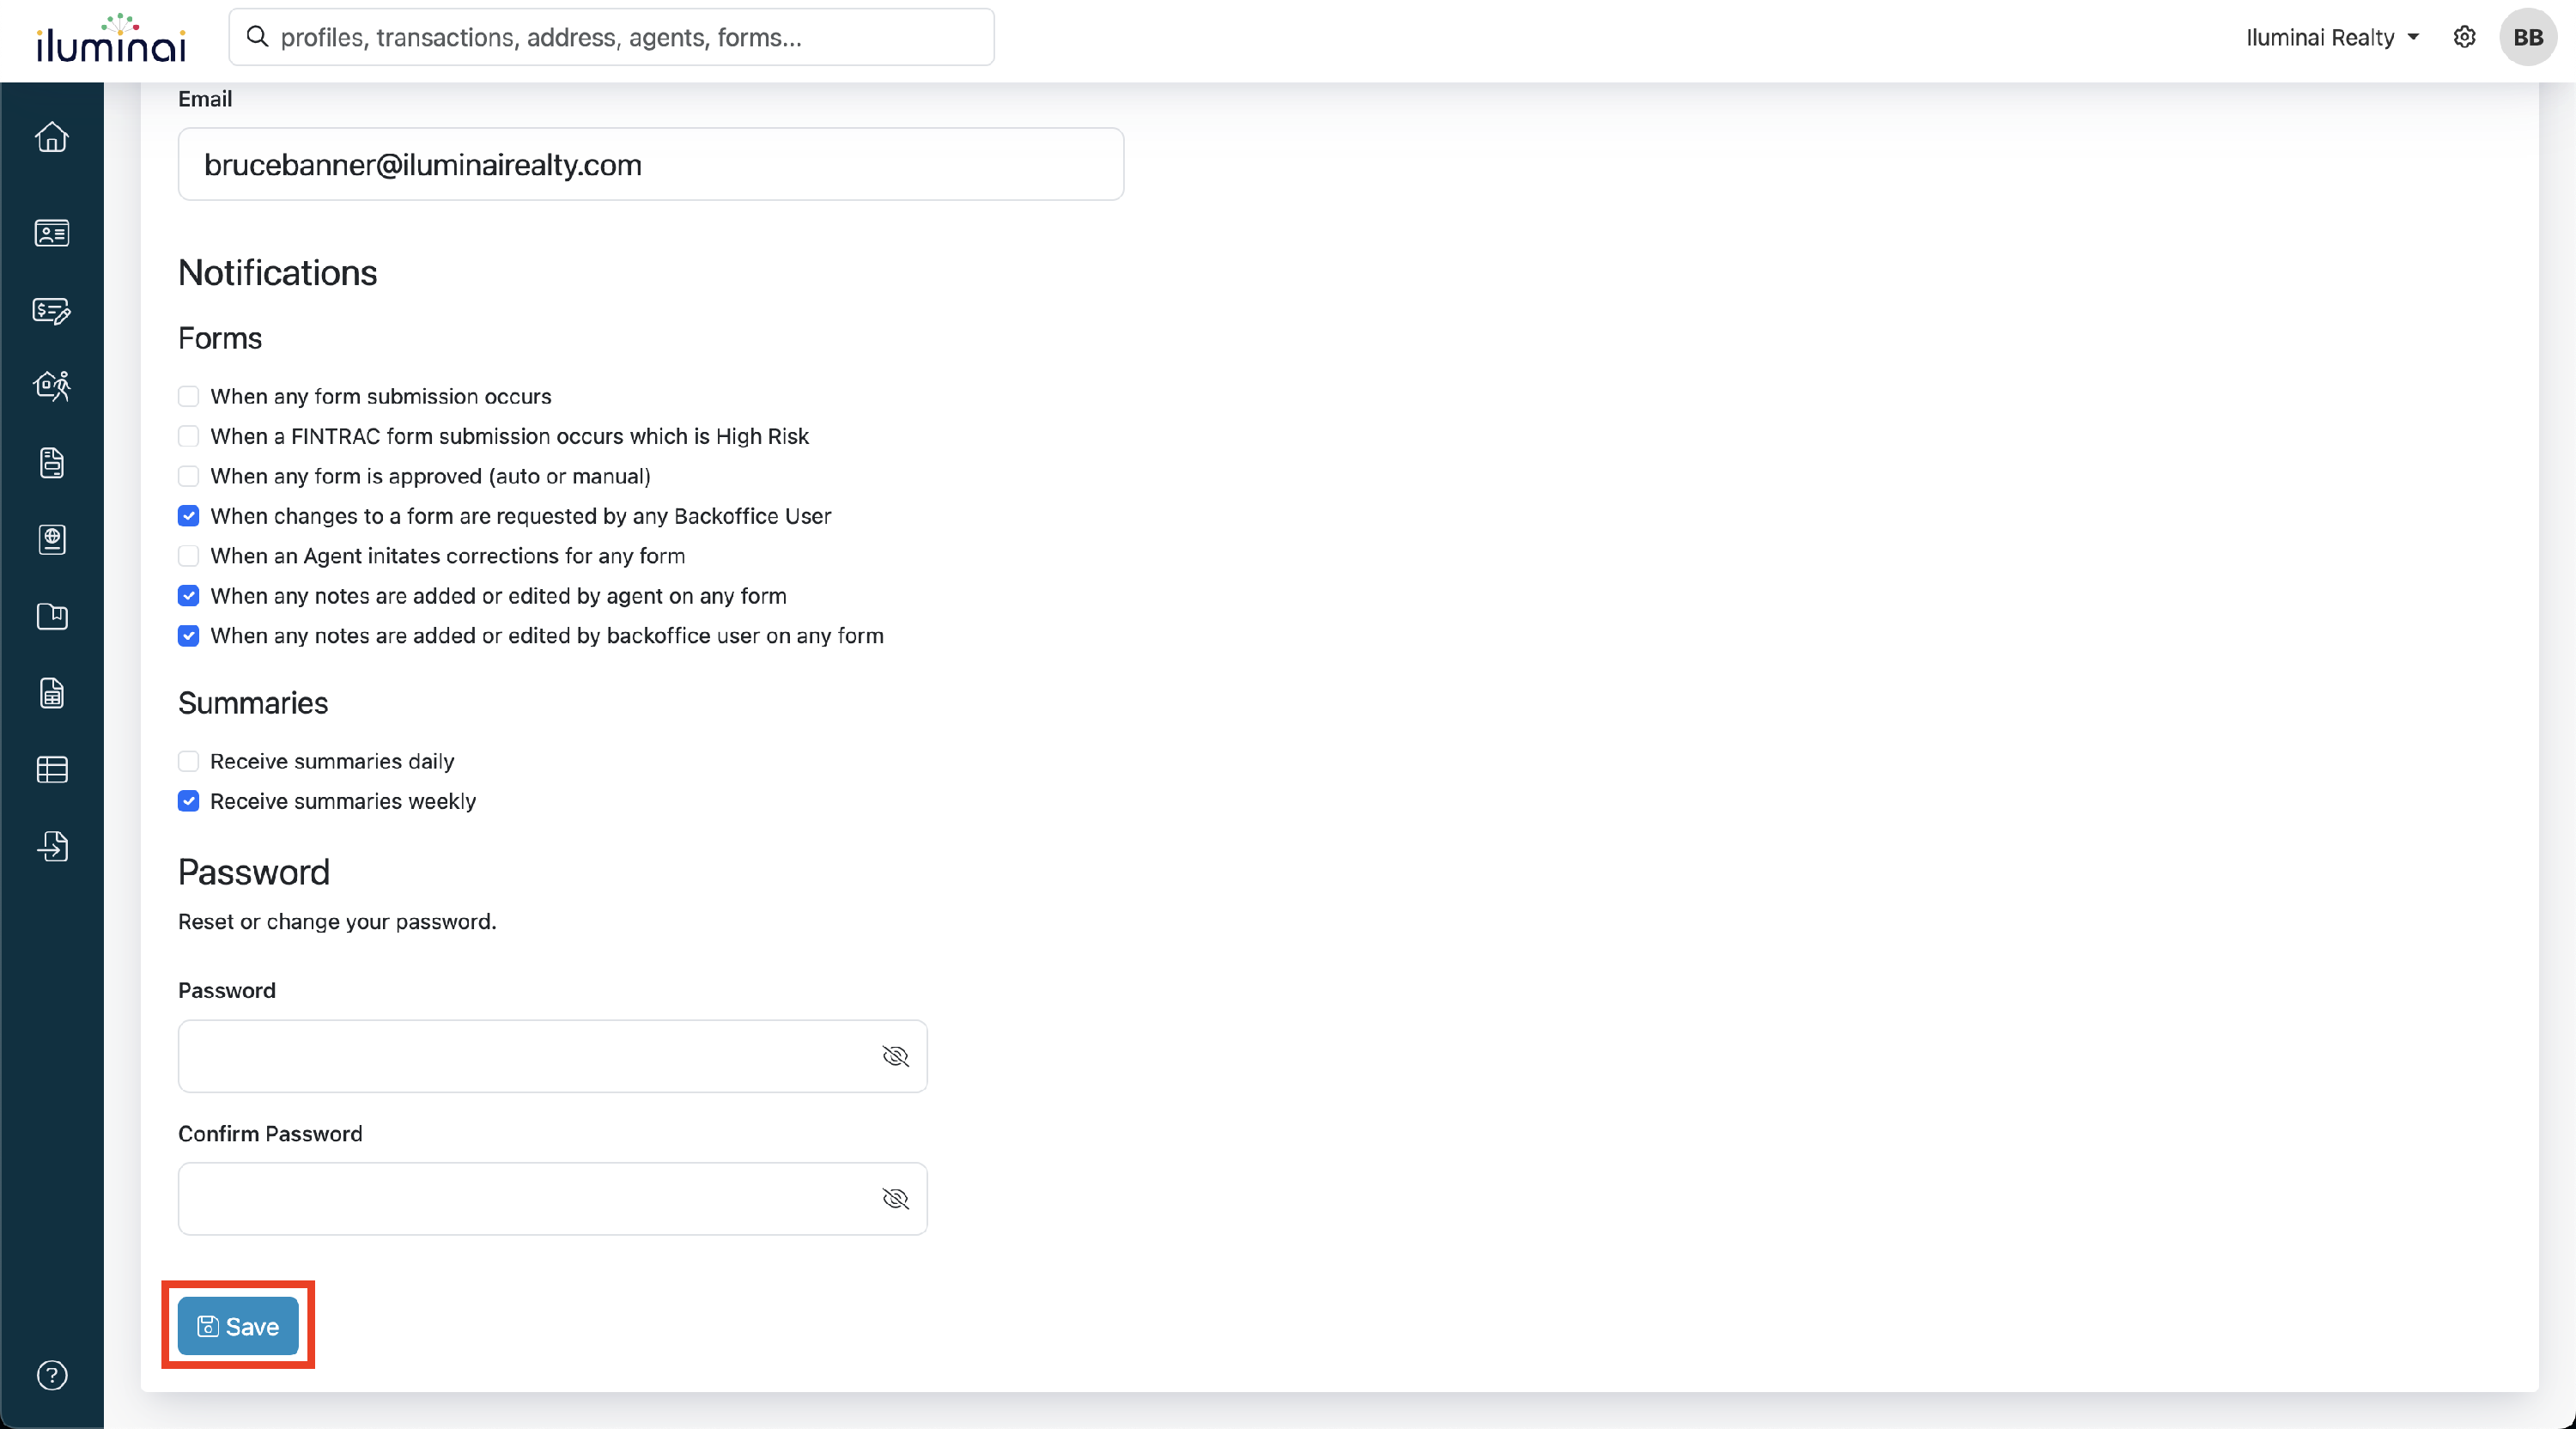Open the dollar form edit sidebar icon
The image size is (2576, 1429).
[52, 310]
